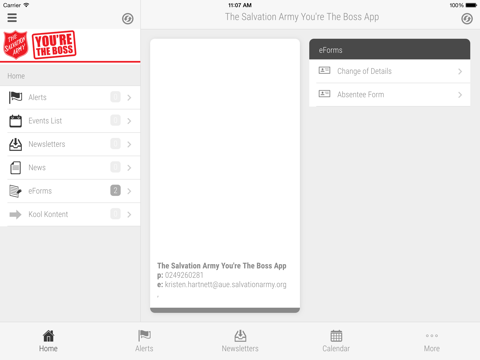Viewport: 480px width, 360px height.
Task: Expand the Events List row chevron
Action: (129, 121)
